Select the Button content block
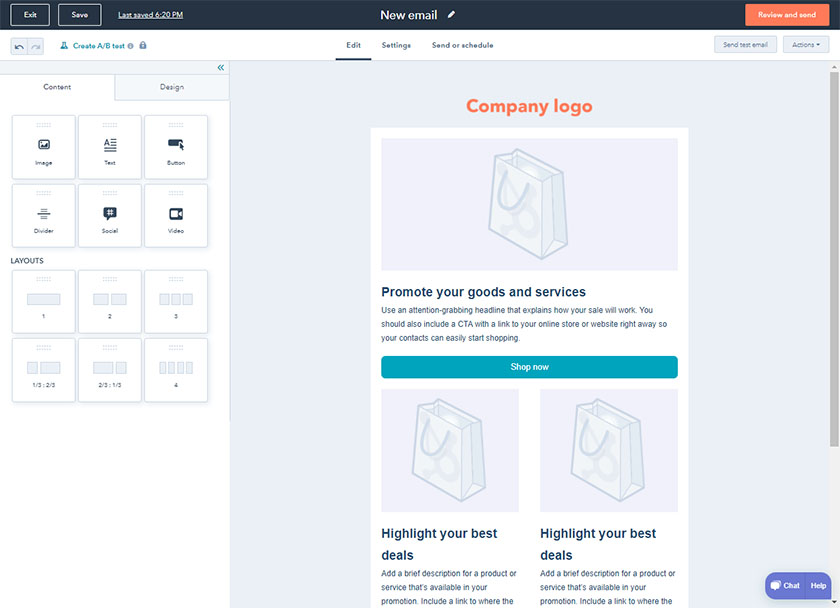Screen dimensions: 840x608 coord(176,147)
